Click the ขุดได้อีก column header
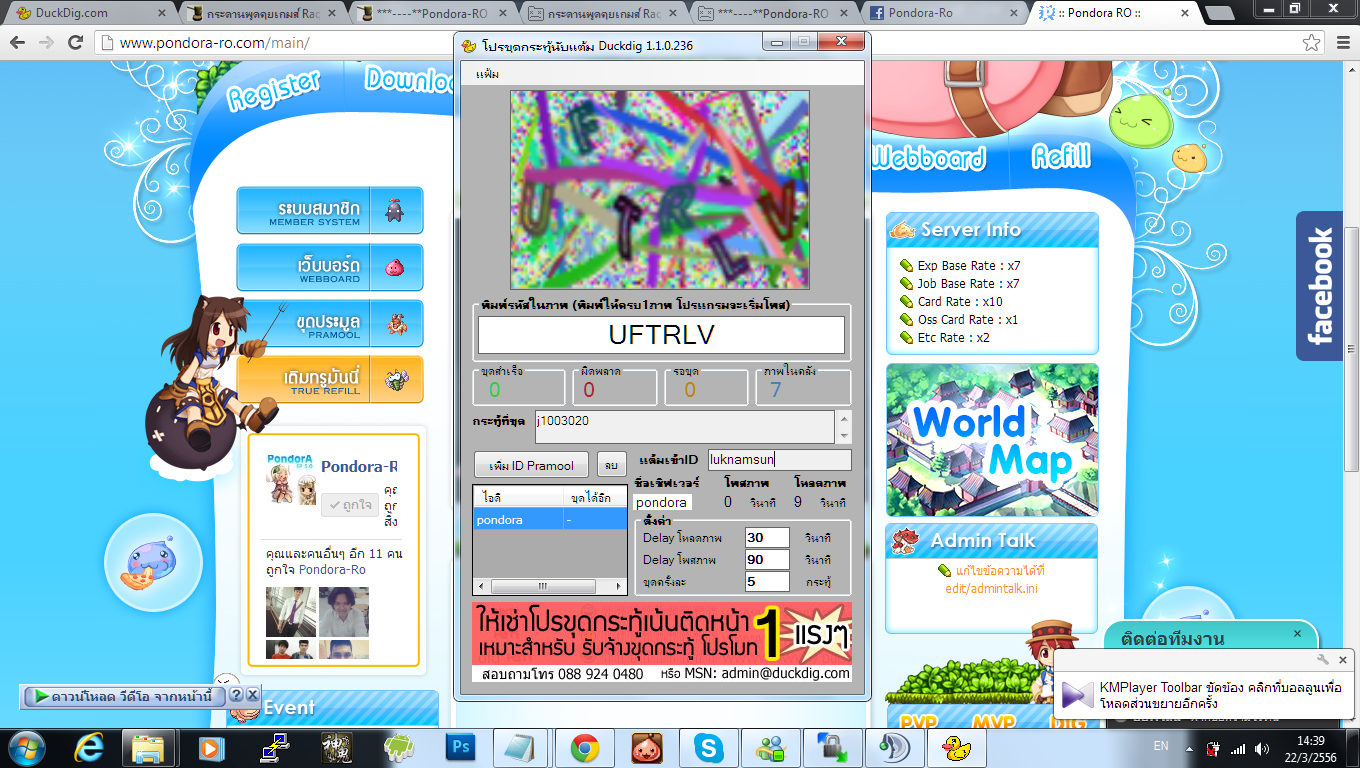The height and width of the screenshot is (768, 1360). click(593, 497)
